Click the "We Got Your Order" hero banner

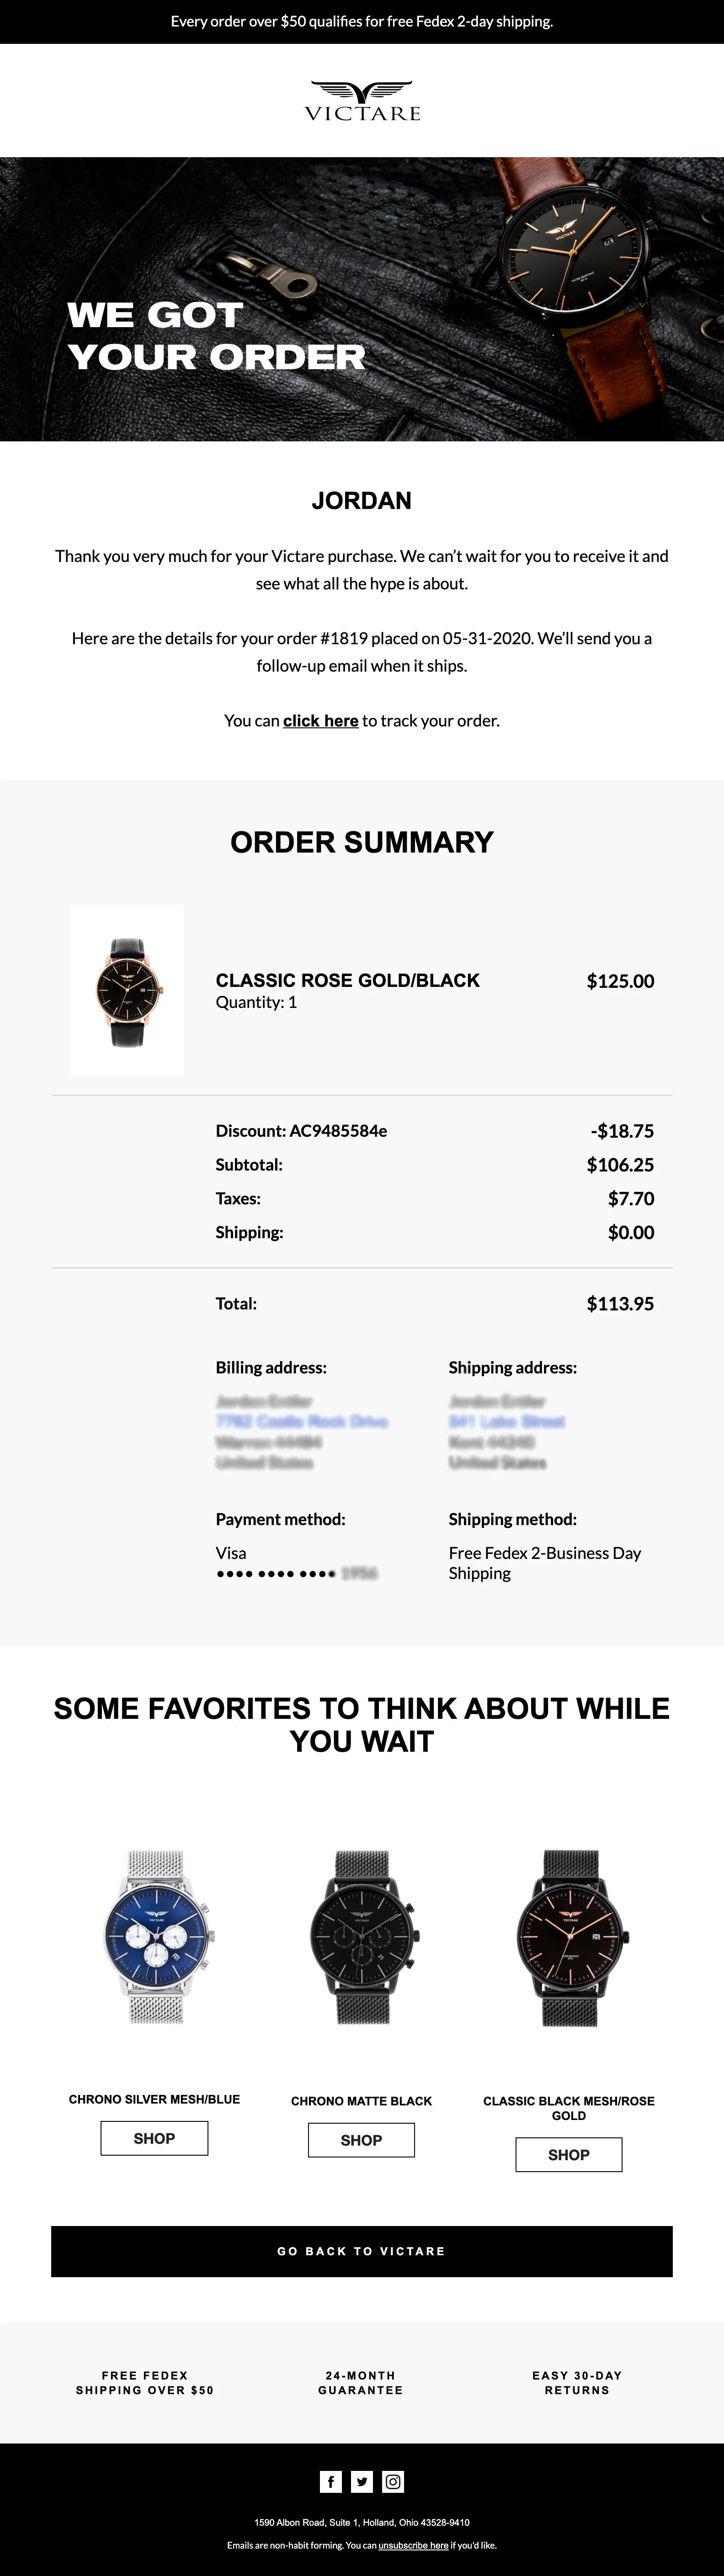tap(362, 299)
